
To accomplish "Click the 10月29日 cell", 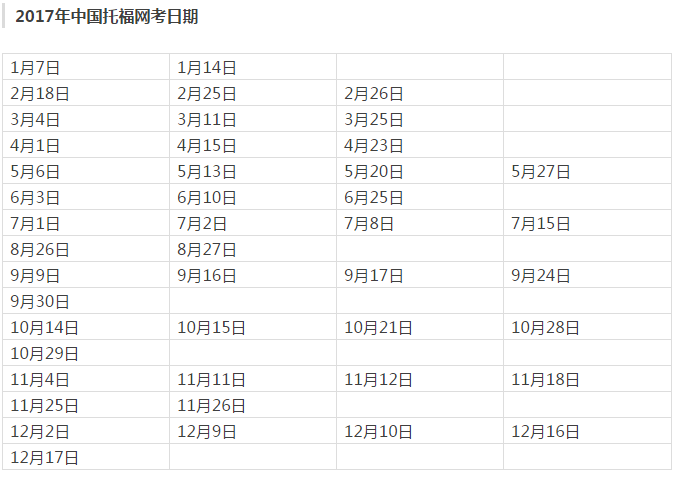I will point(86,353).
